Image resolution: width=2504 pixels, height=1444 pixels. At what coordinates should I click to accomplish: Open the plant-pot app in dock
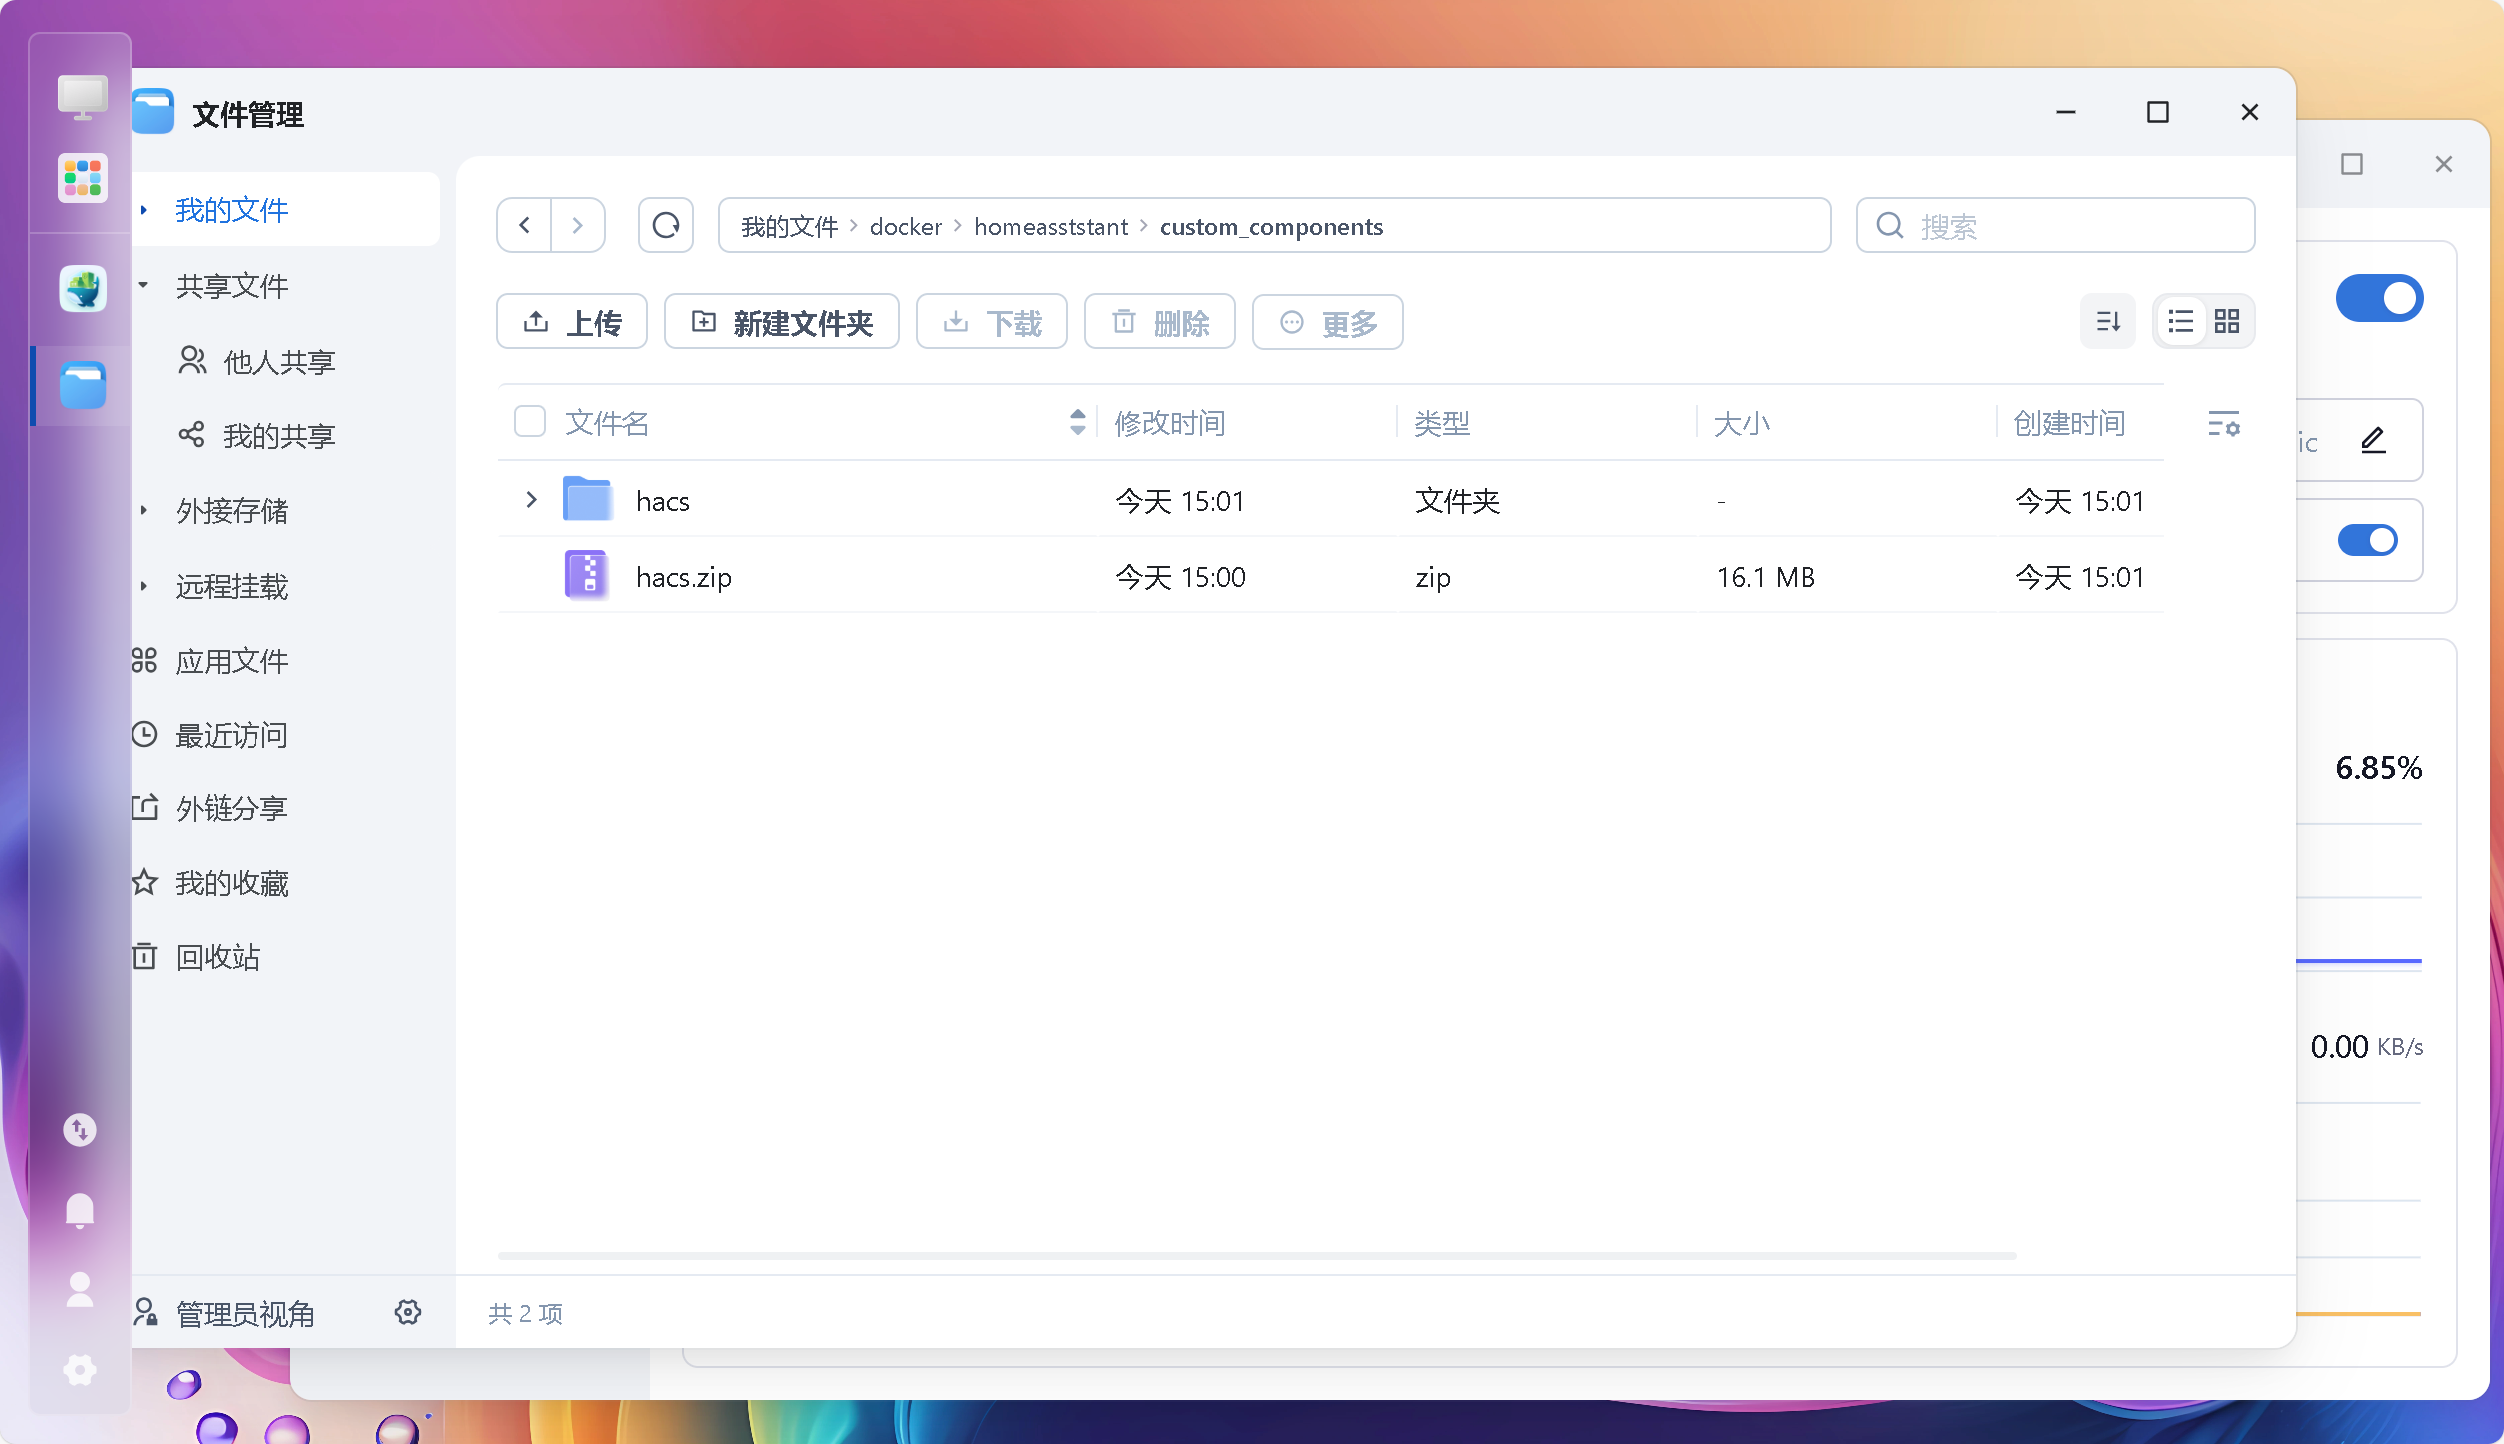click(82, 289)
